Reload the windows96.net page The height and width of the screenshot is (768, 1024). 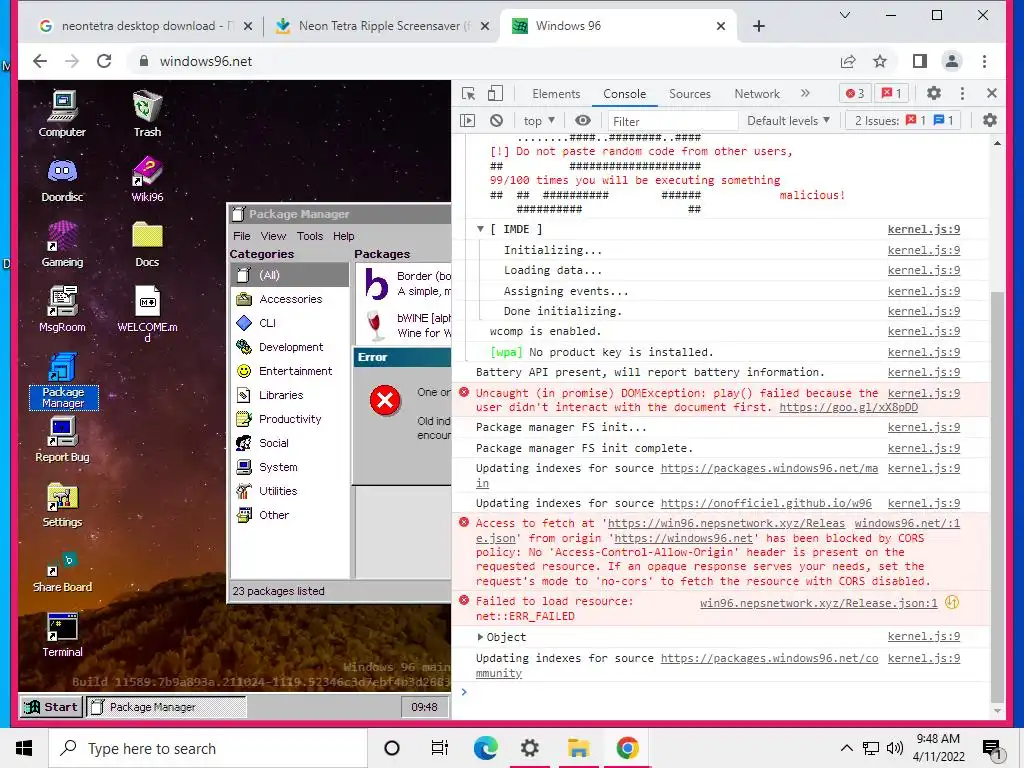tap(104, 61)
